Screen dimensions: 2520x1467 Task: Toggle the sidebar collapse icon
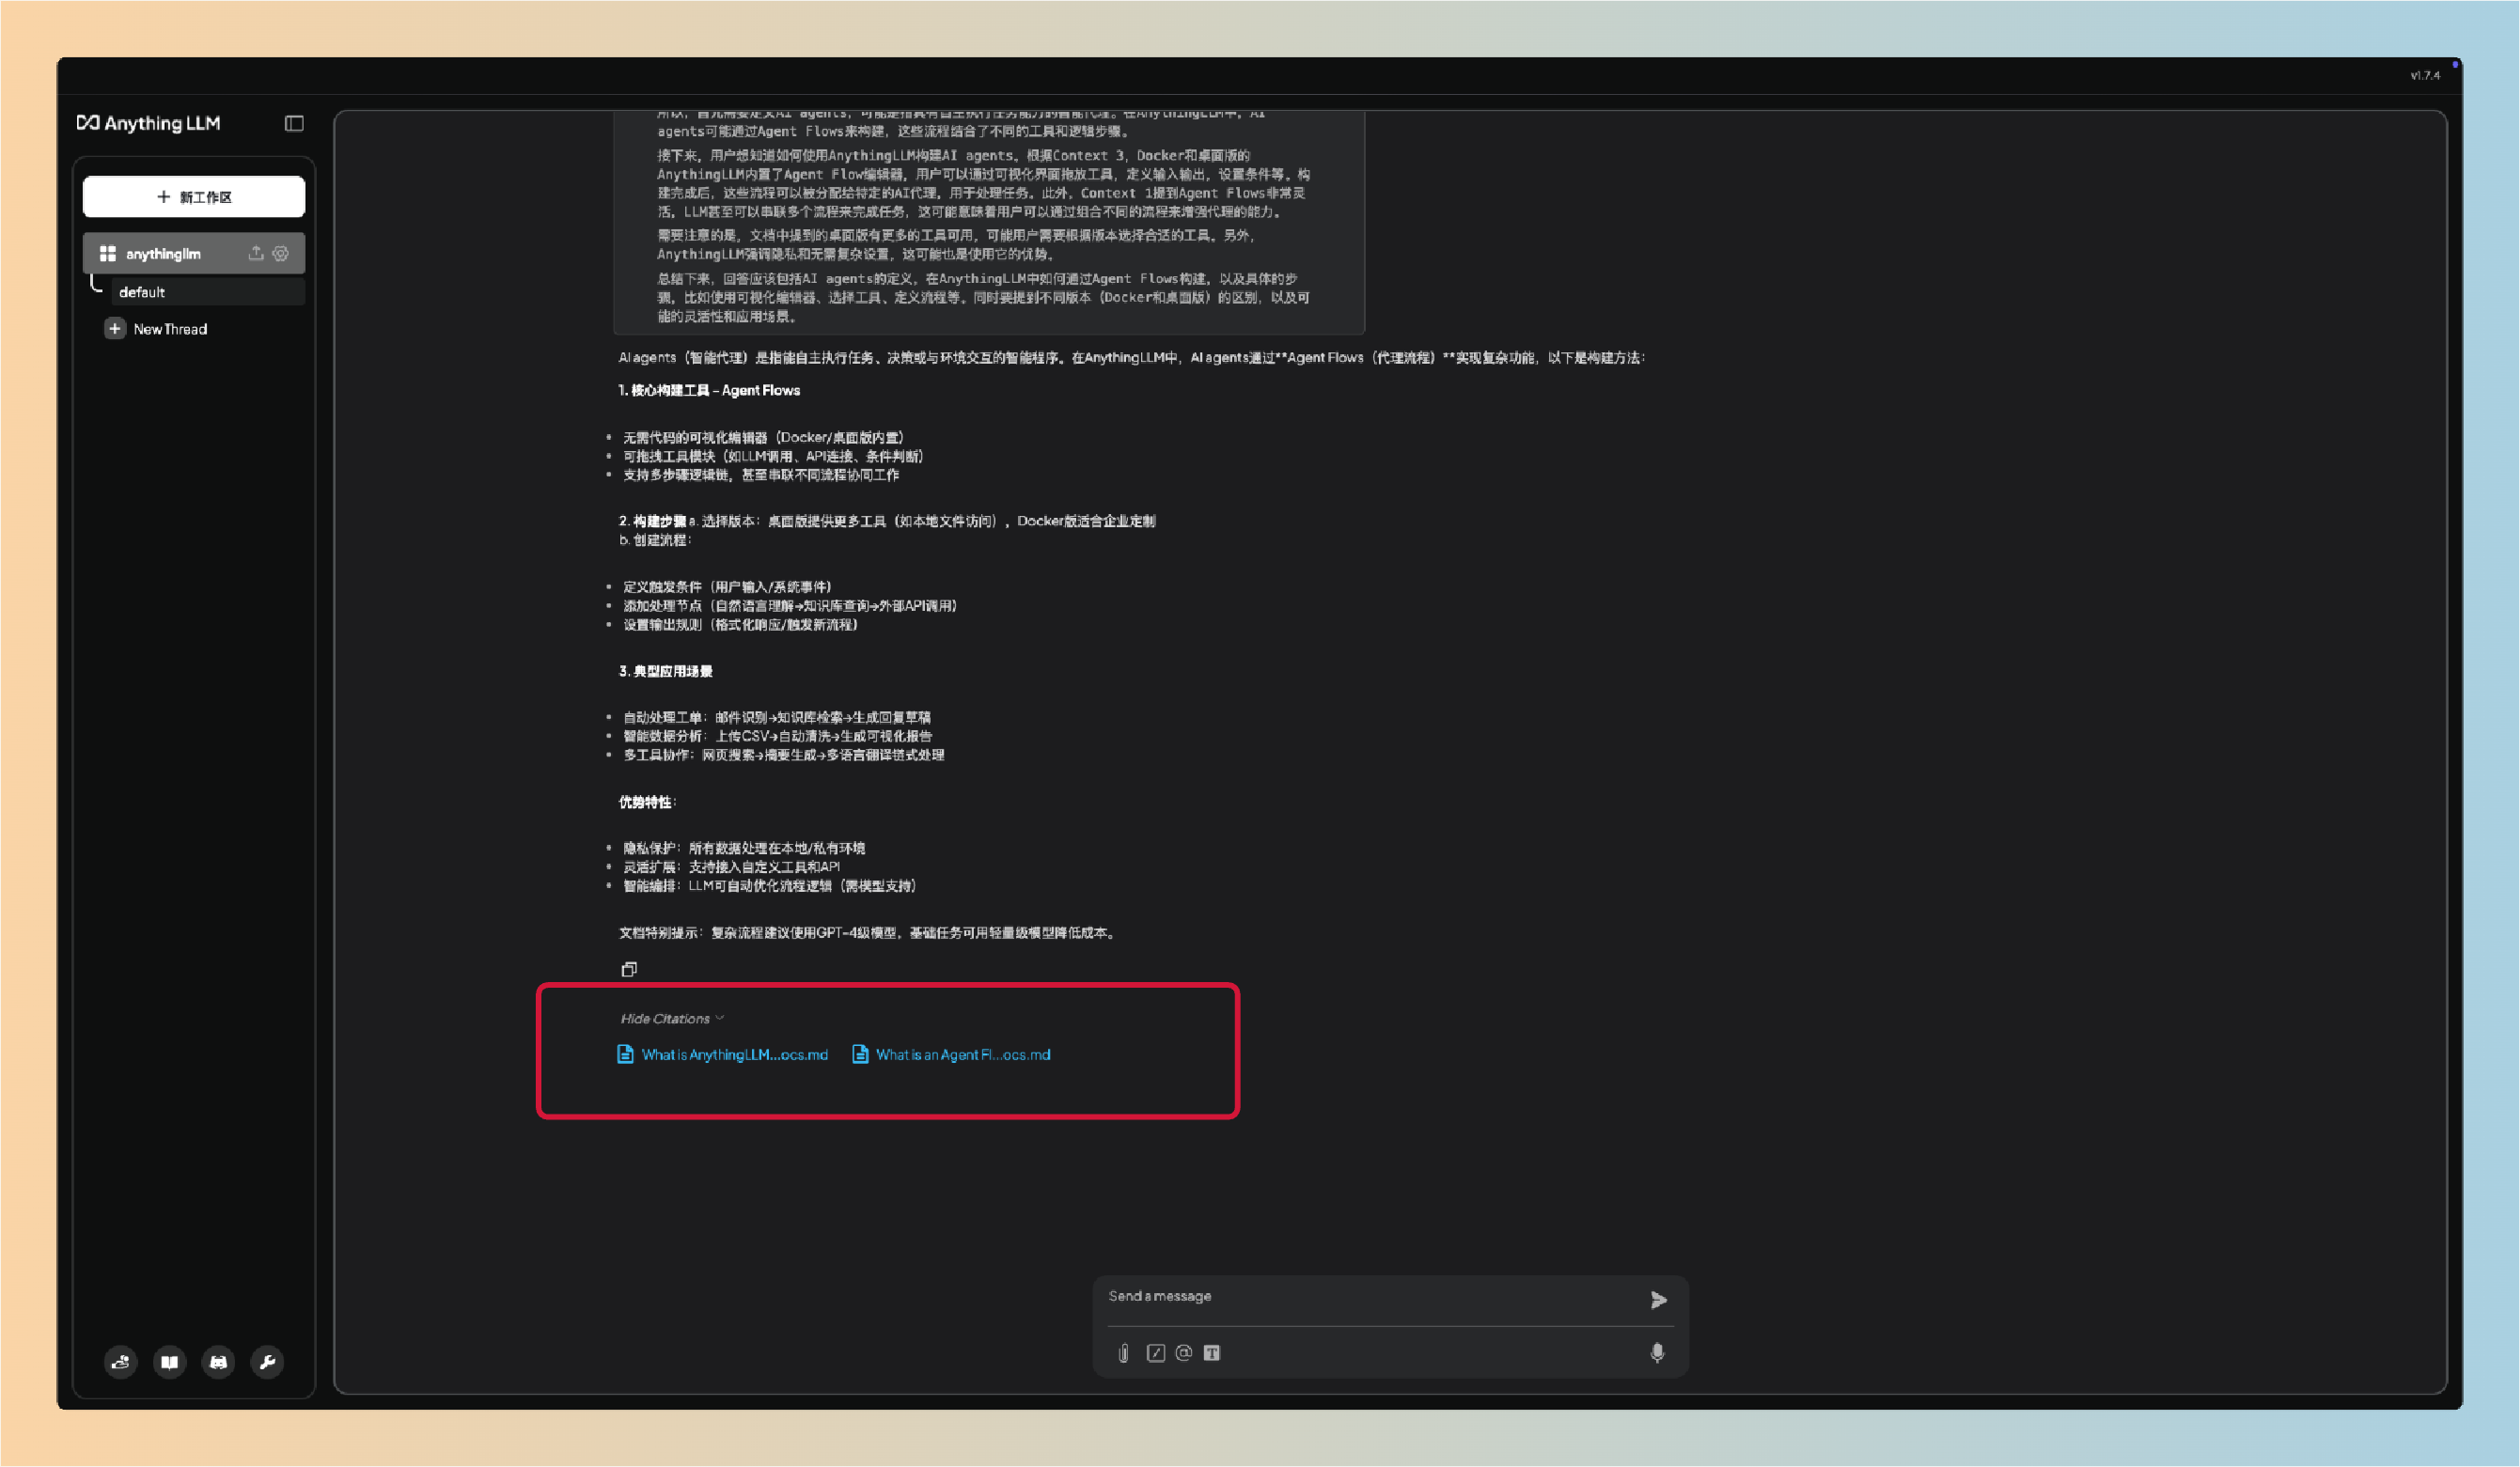coord(294,123)
